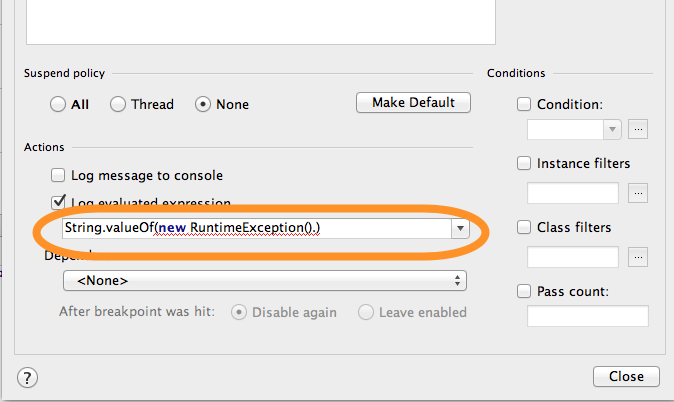Expand the Condition combo box arrow
This screenshot has width=674, height=402.
click(612, 129)
